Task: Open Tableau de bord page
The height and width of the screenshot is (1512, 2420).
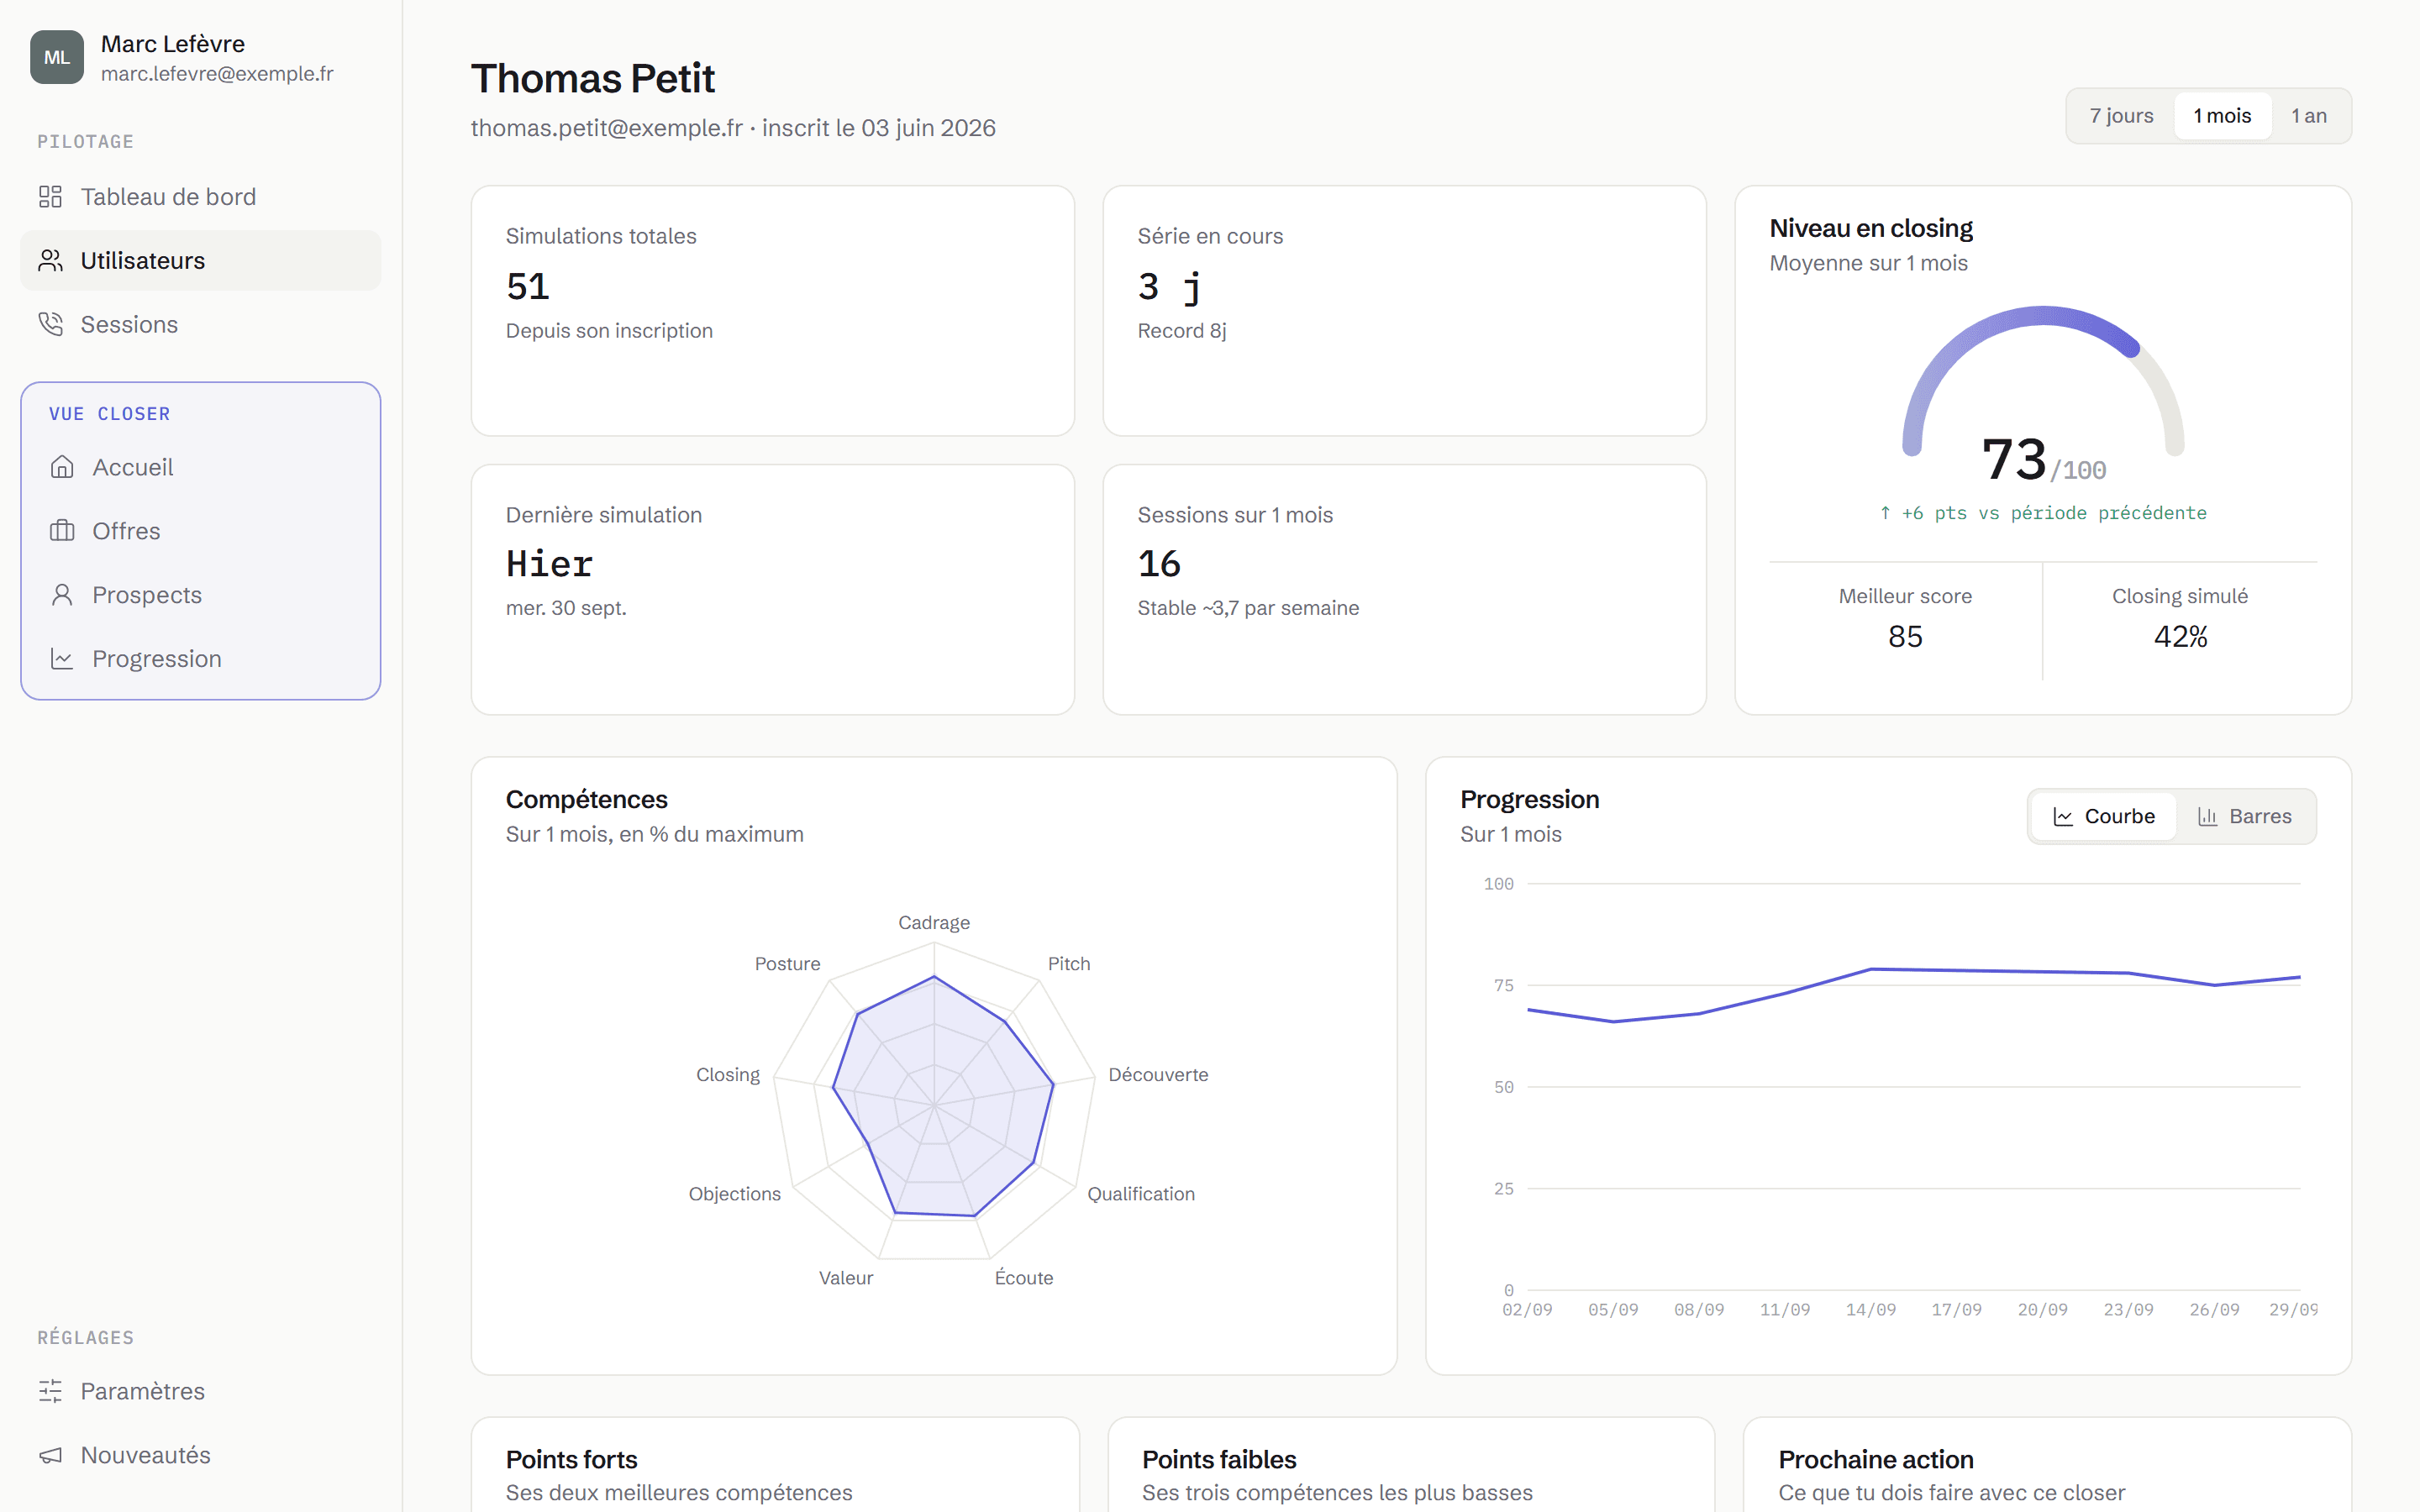Action: 200,197
